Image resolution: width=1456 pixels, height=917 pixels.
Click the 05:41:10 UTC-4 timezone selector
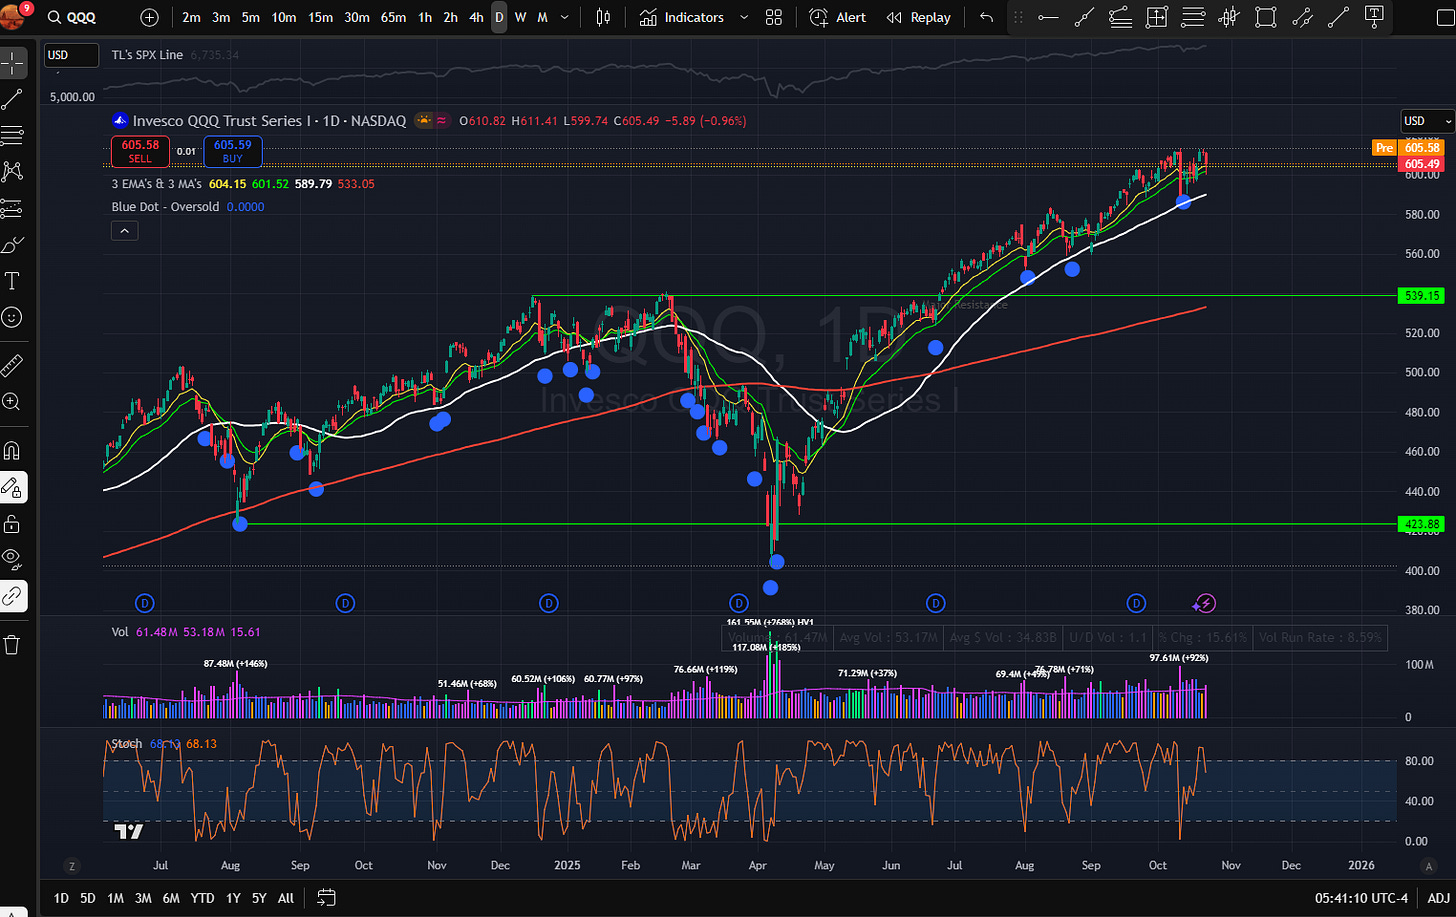[1362, 898]
